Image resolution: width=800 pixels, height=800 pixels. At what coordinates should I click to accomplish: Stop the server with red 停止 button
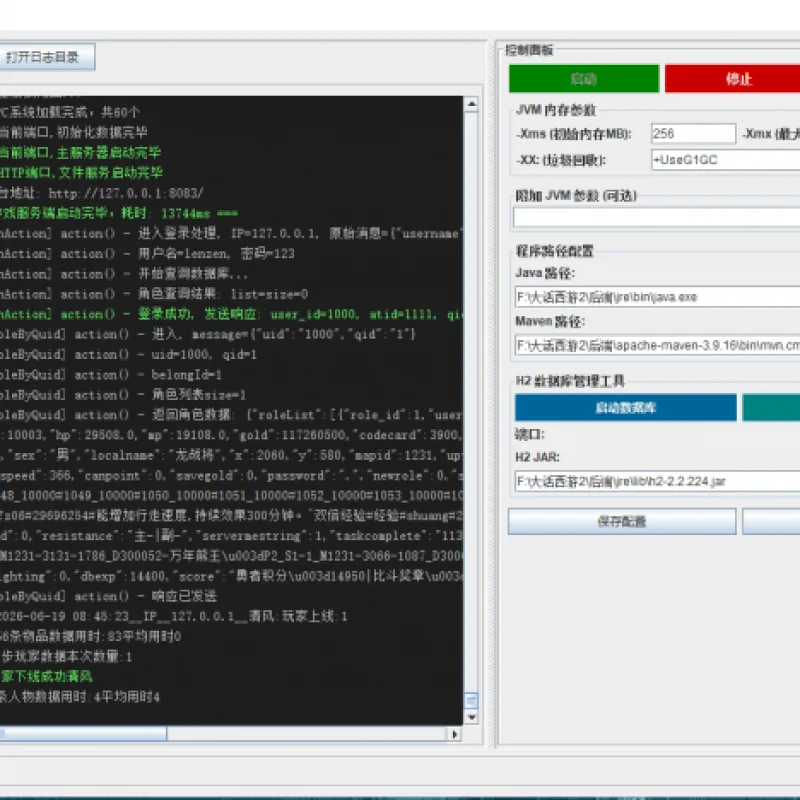click(735, 79)
